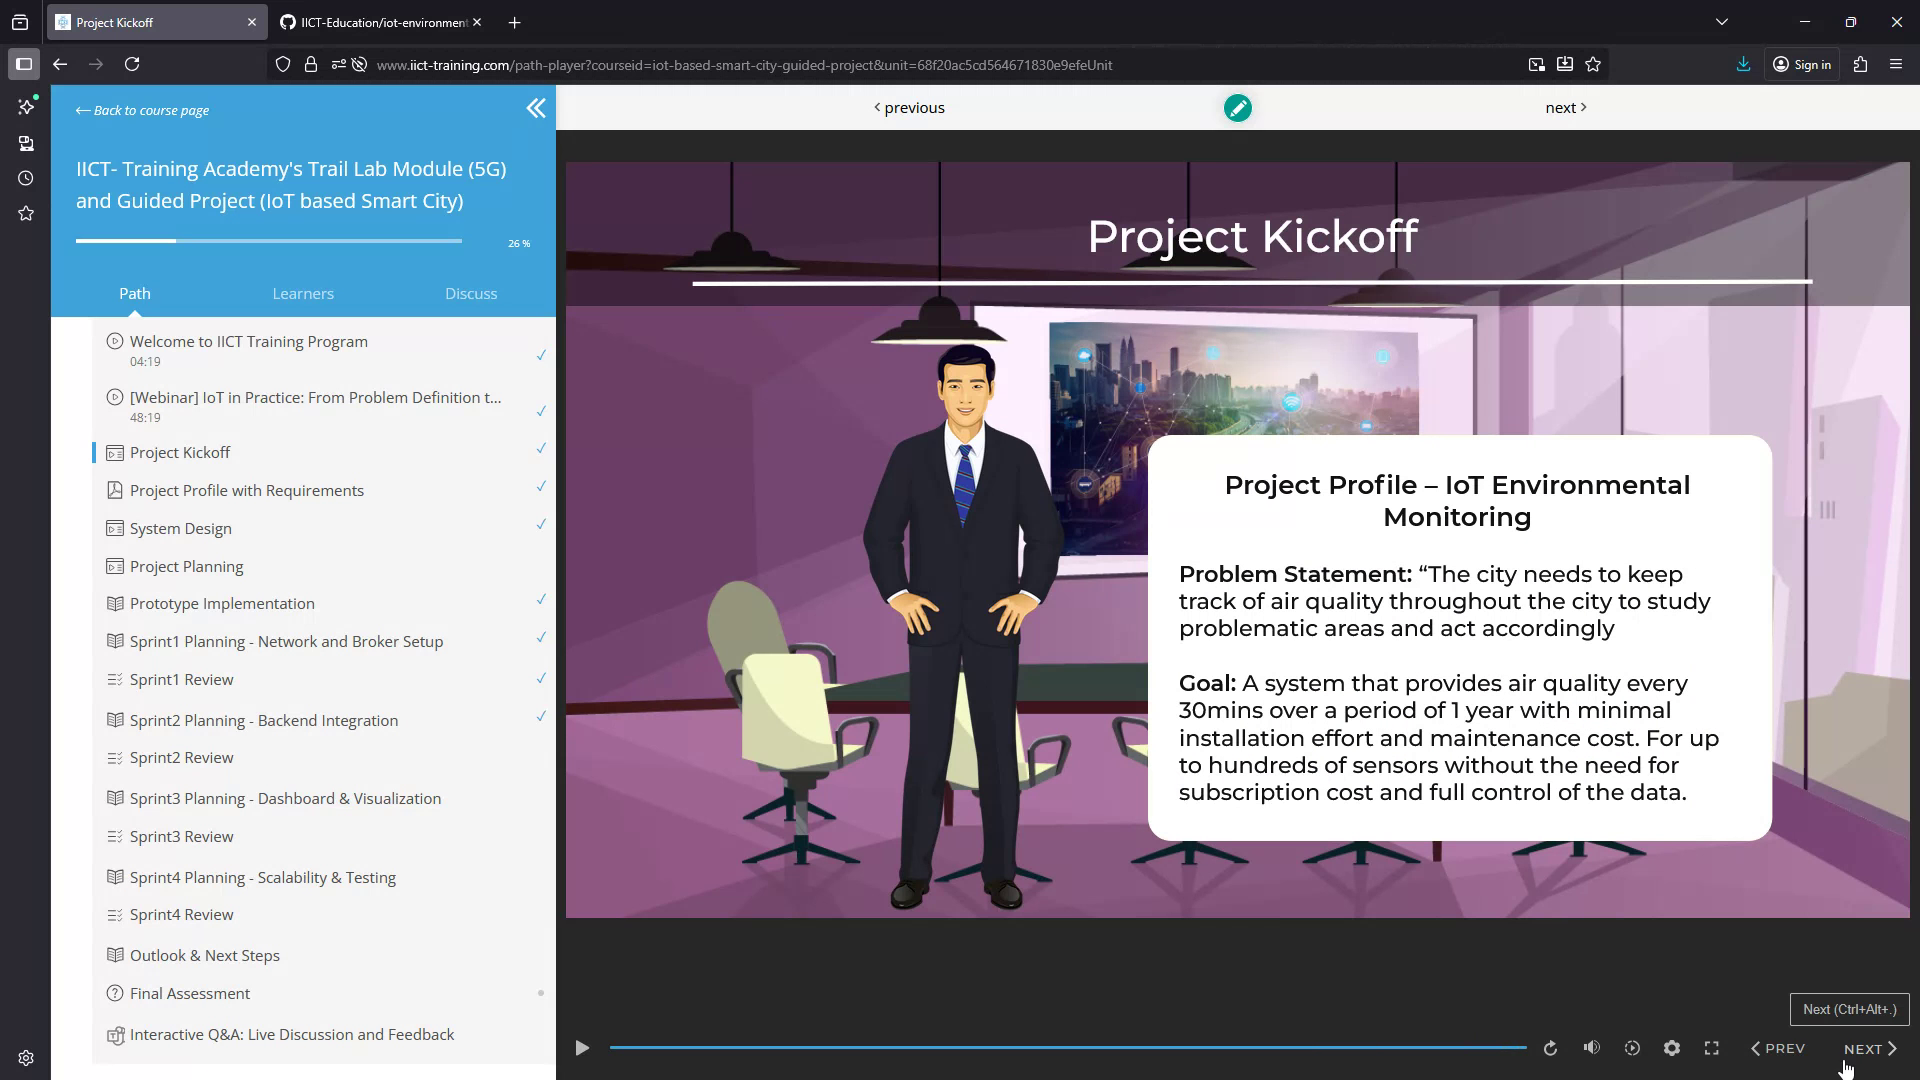Open the list all tabs dropdown

pyautogui.click(x=1721, y=21)
